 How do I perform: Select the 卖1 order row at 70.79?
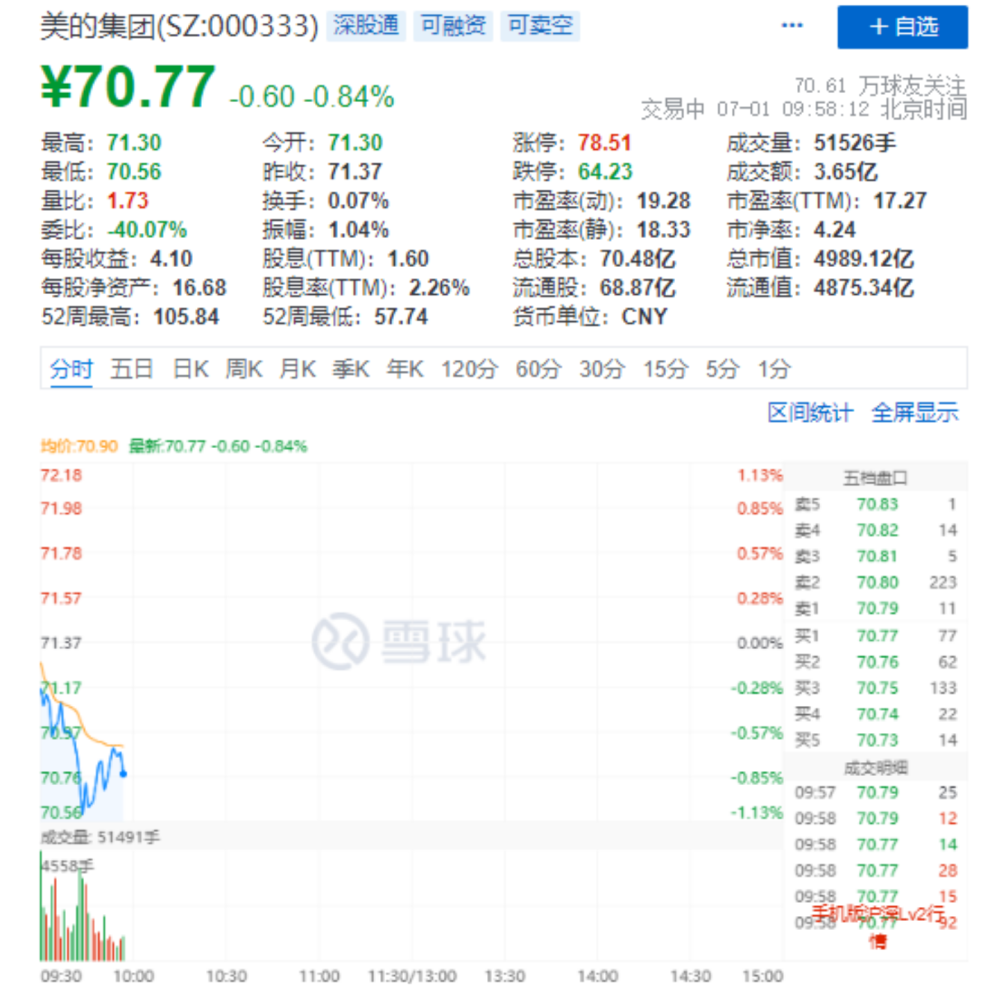tap(875, 609)
